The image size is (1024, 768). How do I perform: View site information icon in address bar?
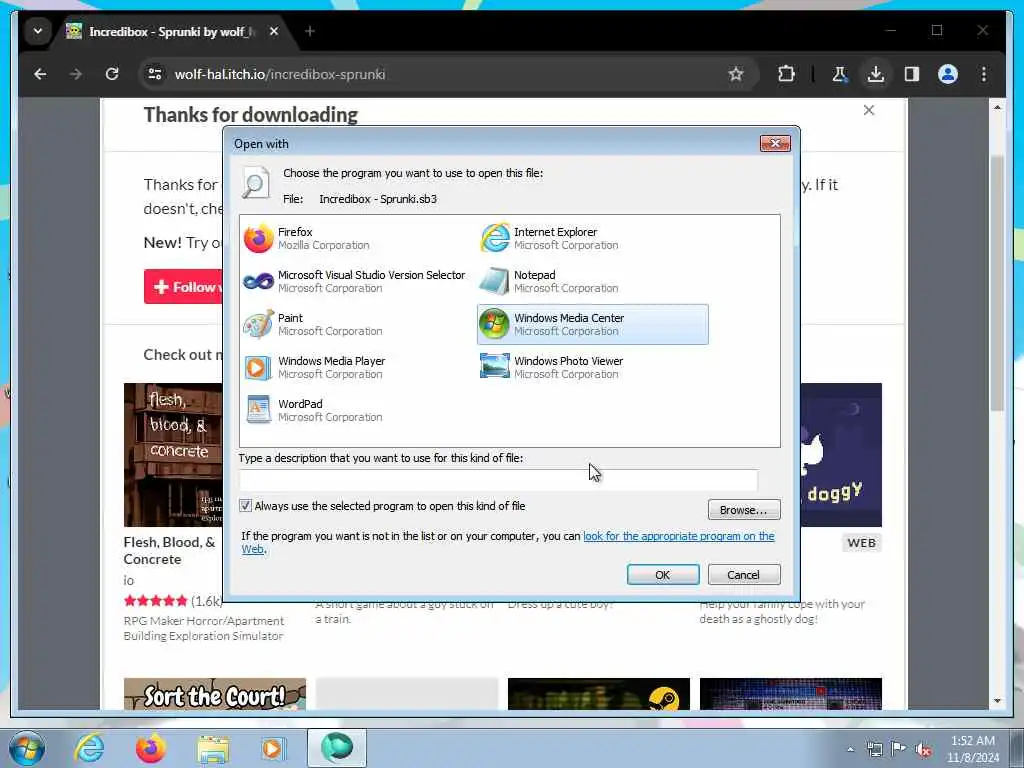tap(155, 74)
